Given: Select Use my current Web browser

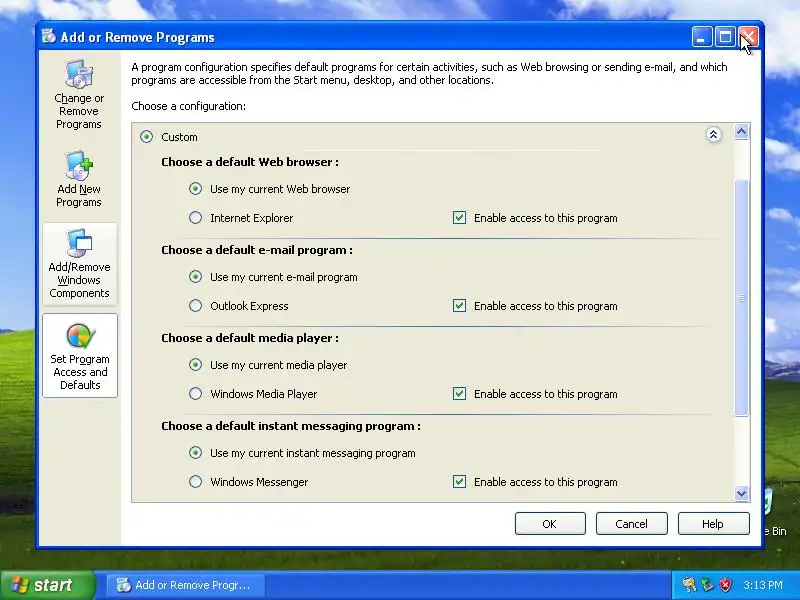Looking at the screenshot, I should pyautogui.click(x=195, y=189).
